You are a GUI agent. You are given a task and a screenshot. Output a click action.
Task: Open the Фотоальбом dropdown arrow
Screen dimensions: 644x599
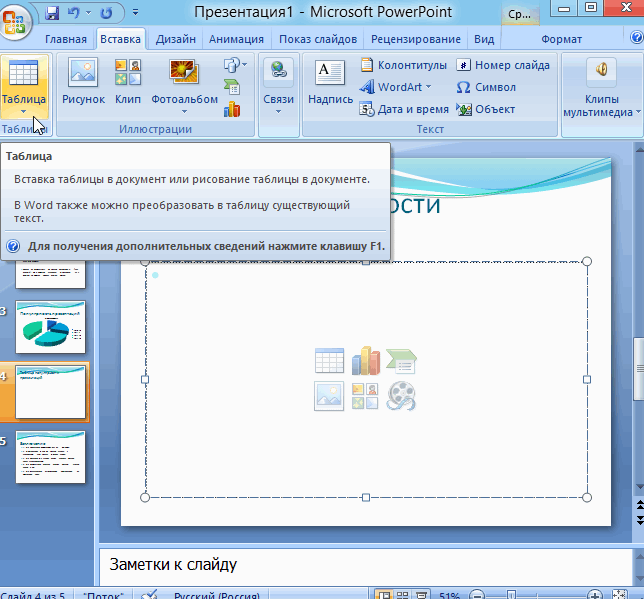click(184, 111)
